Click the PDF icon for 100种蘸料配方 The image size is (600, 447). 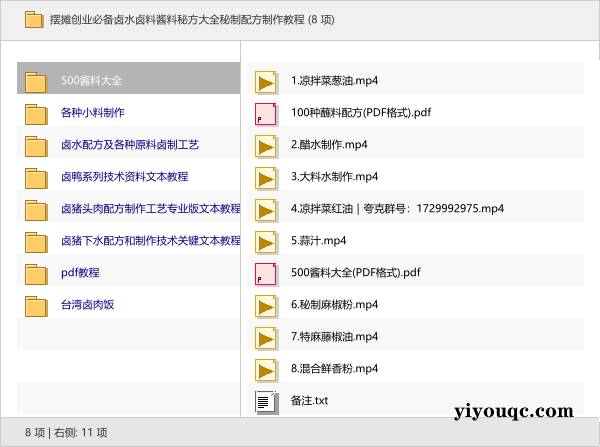pos(266,113)
